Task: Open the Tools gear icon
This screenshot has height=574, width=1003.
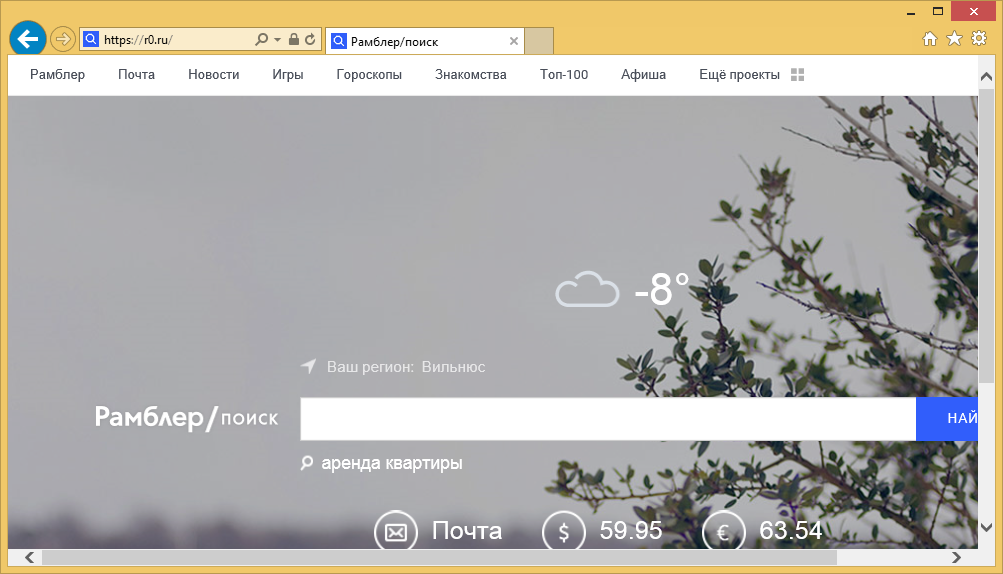Action: point(978,39)
